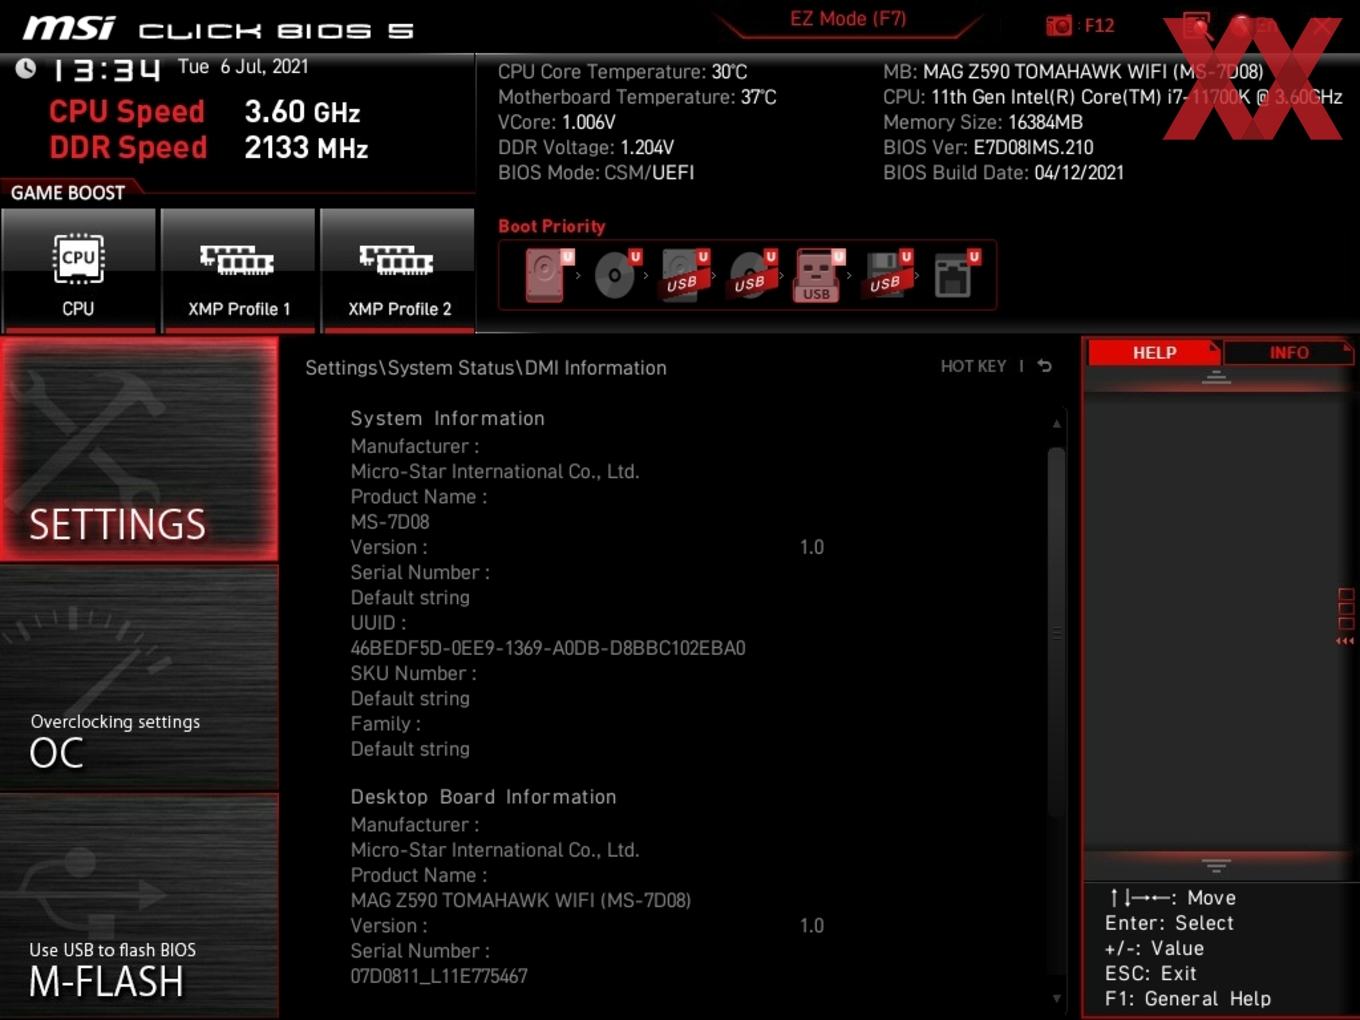Click the MSI Click BIOS 5 logo

pyautogui.click(x=218, y=28)
